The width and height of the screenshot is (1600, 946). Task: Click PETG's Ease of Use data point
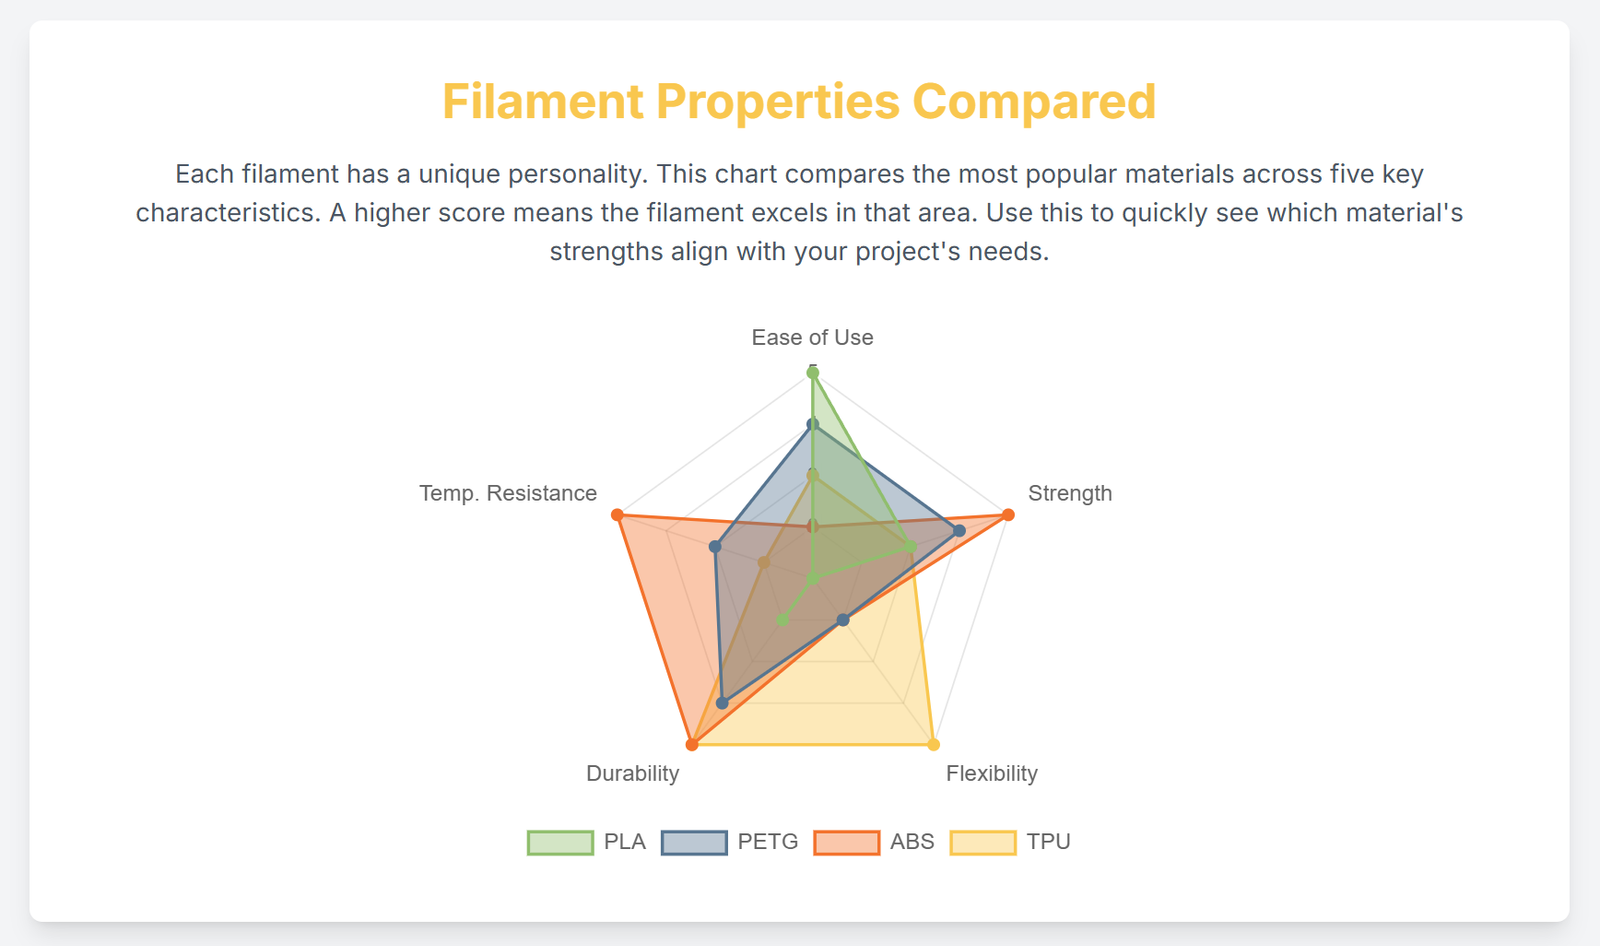[813, 425]
